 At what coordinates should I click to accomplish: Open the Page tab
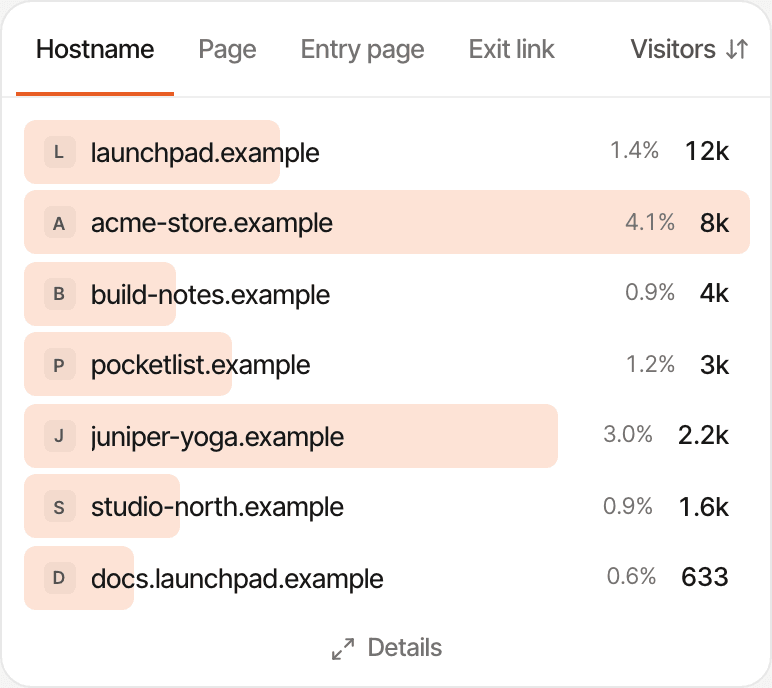pyautogui.click(x=227, y=49)
